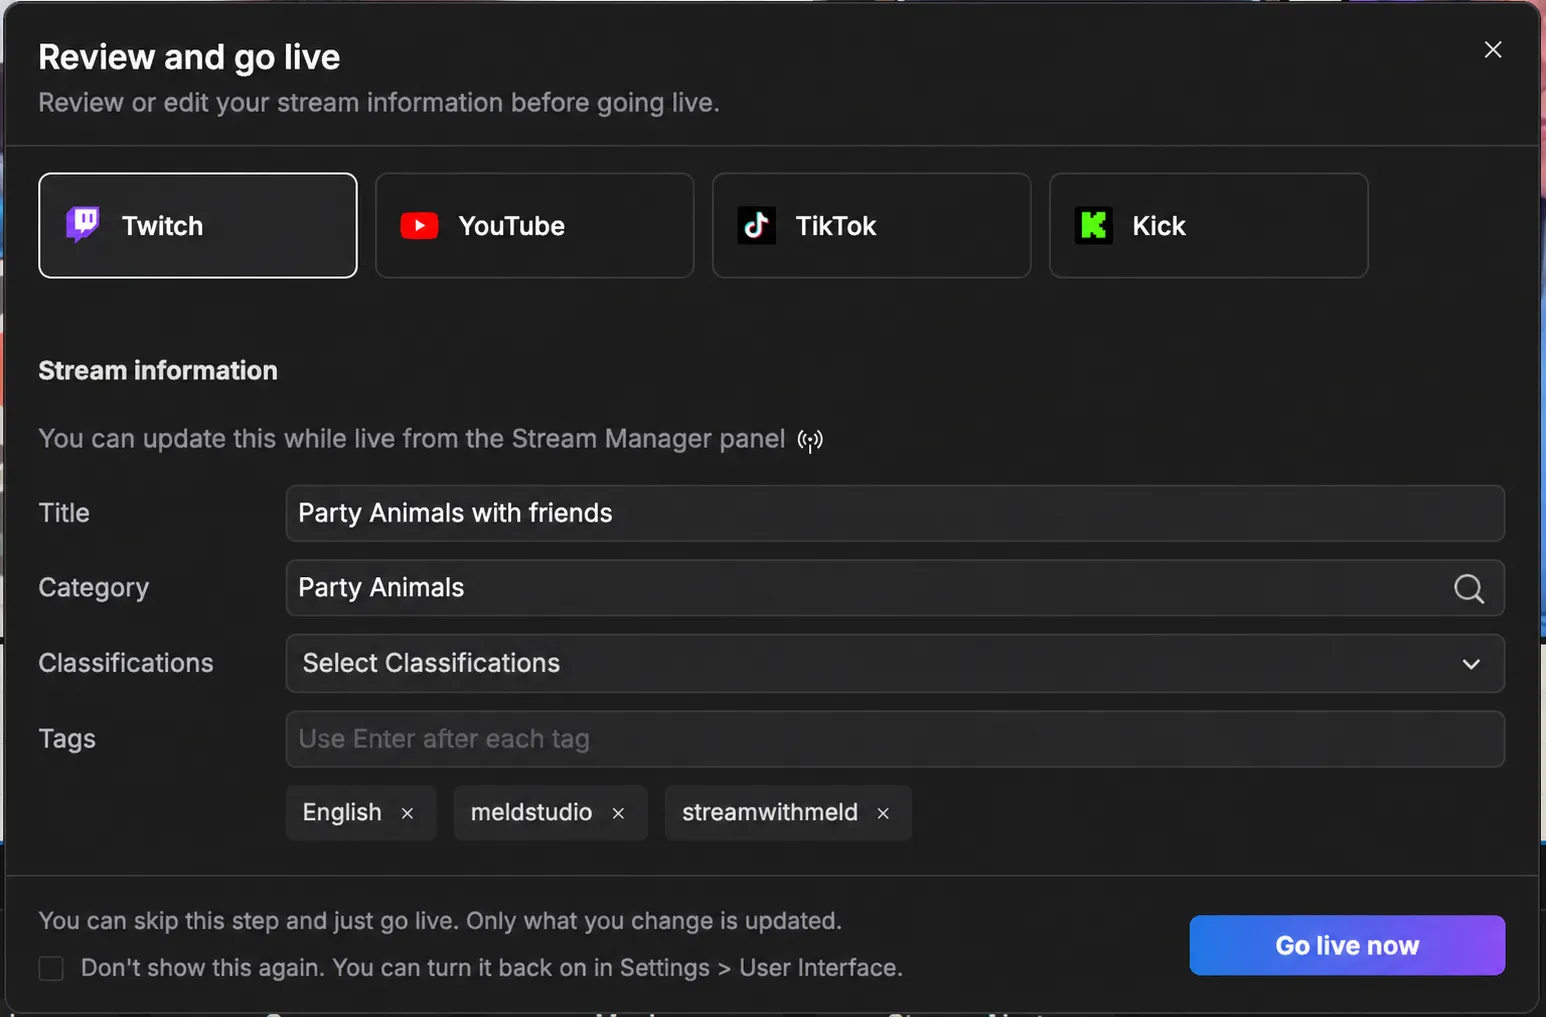Expand the Select Classifications dropdown
Image resolution: width=1546 pixels, height=1017 pixels.
point(895,663)
